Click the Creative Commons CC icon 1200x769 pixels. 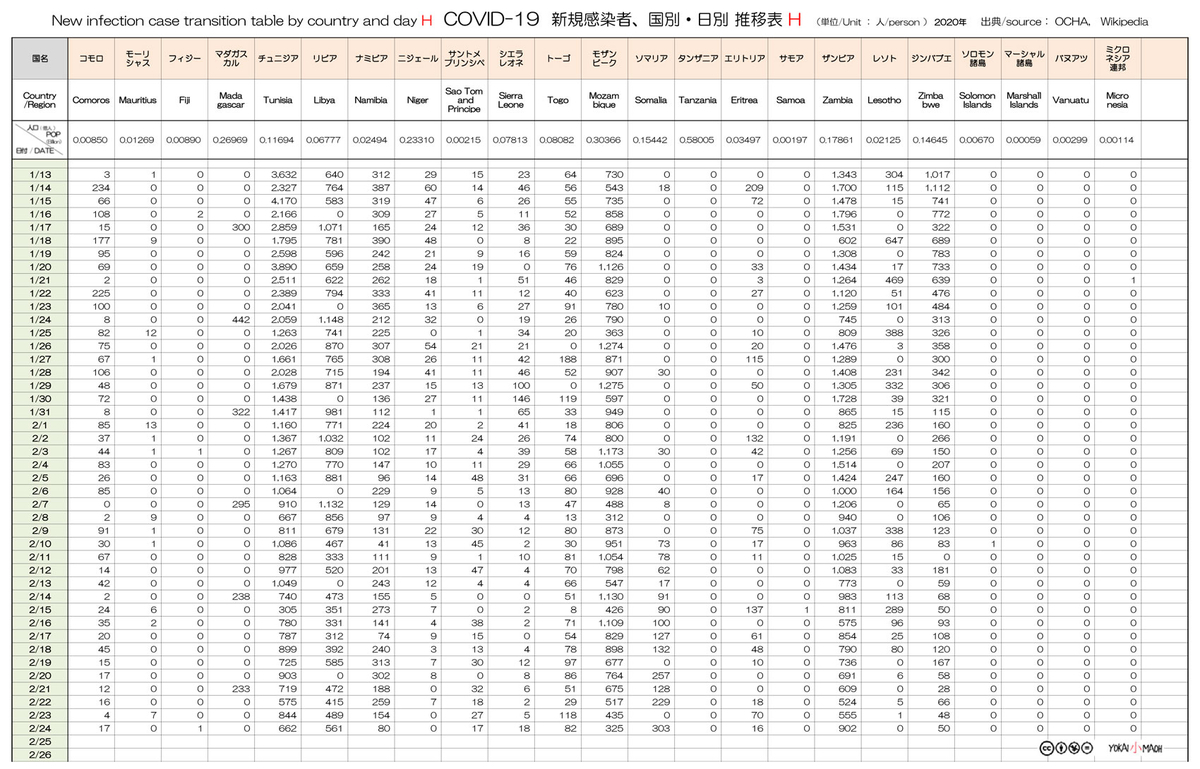tap(1046, 748)
